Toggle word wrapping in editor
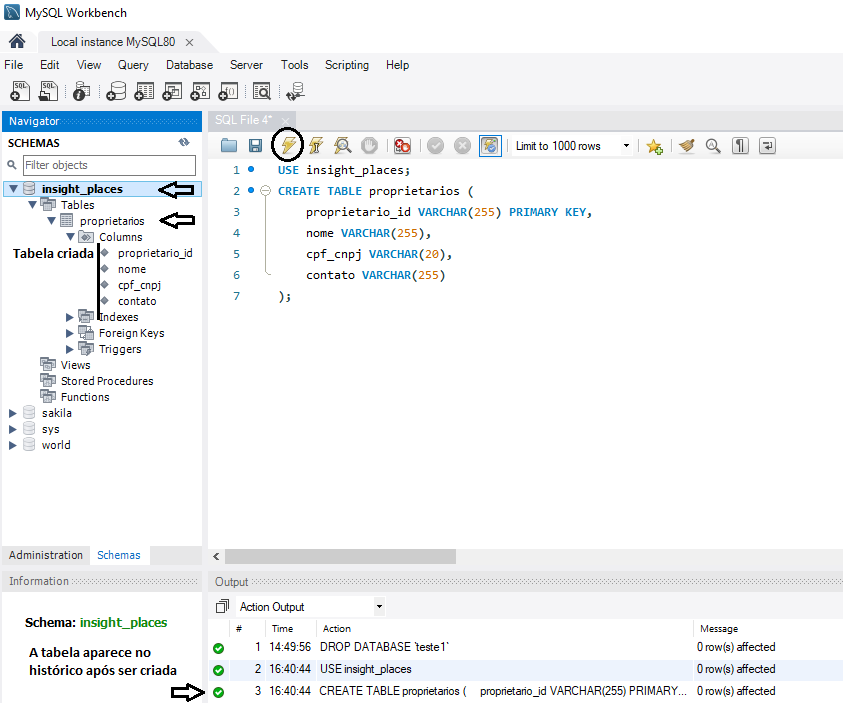The height and width of the screenshot is (703, 843). click(767, 146)
